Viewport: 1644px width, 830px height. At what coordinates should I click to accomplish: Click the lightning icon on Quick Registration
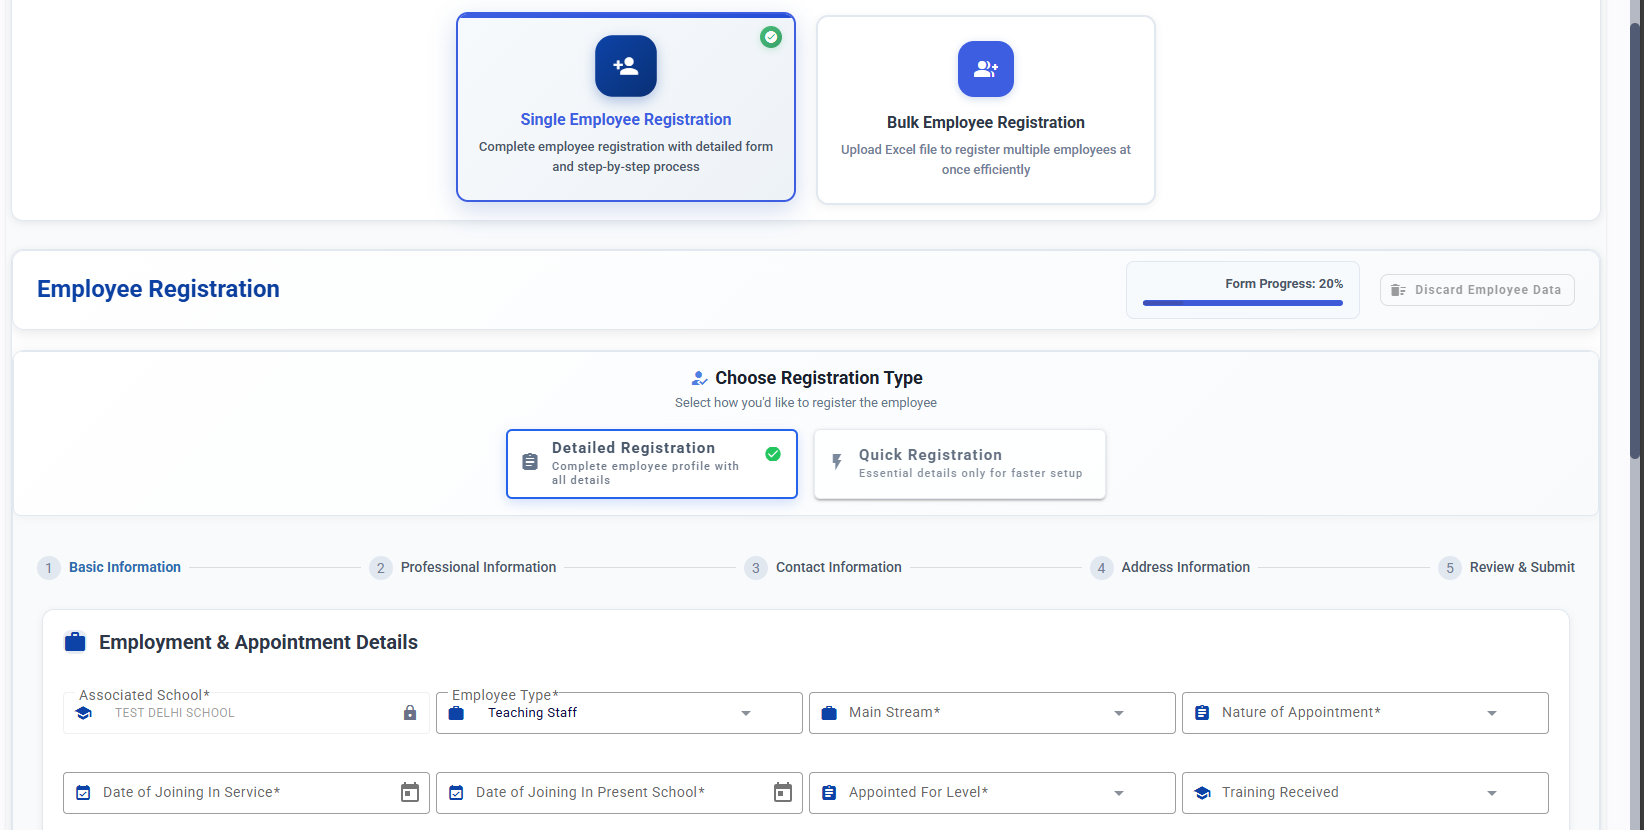pos(838,462)
